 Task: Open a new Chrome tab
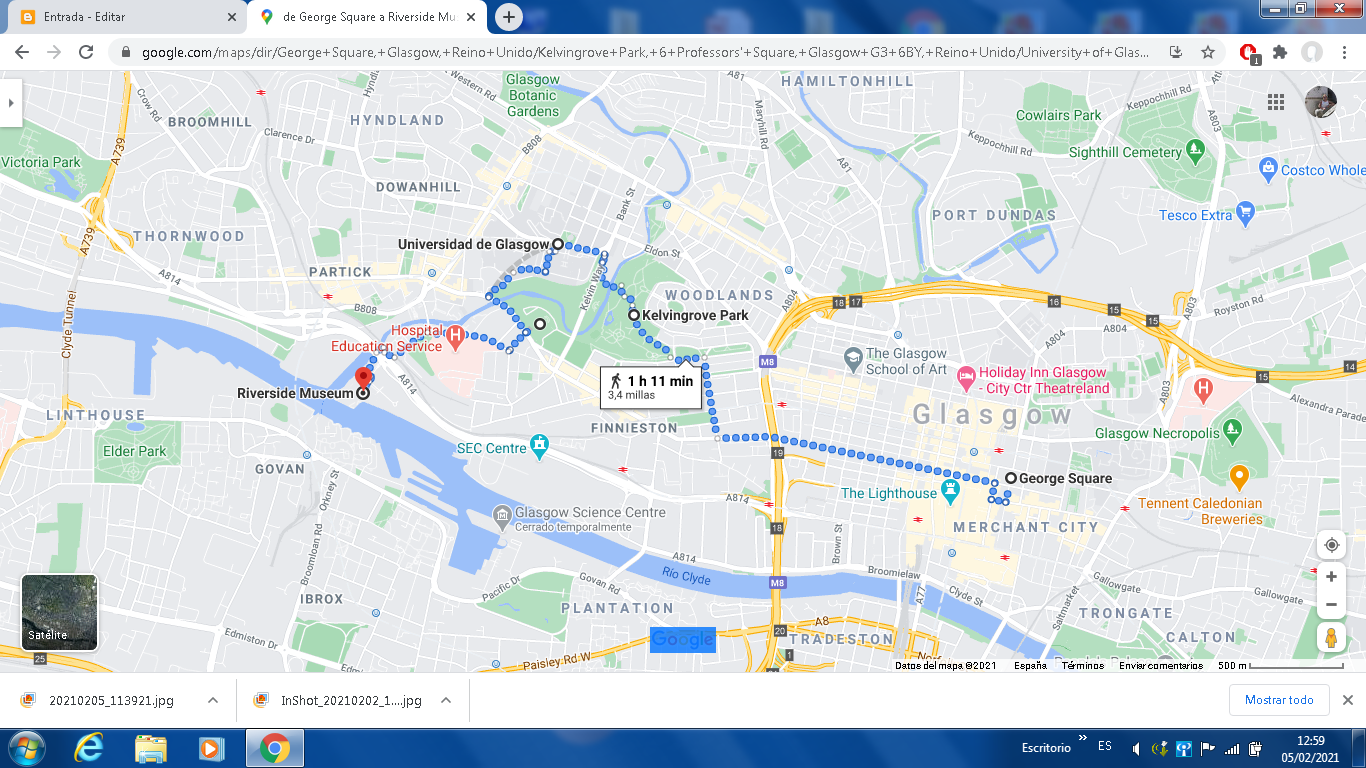coord(509,17)
